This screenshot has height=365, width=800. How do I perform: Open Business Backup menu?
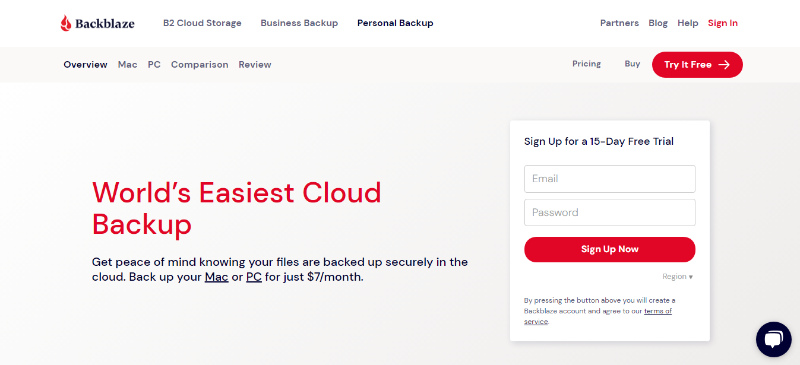(299, 23)
